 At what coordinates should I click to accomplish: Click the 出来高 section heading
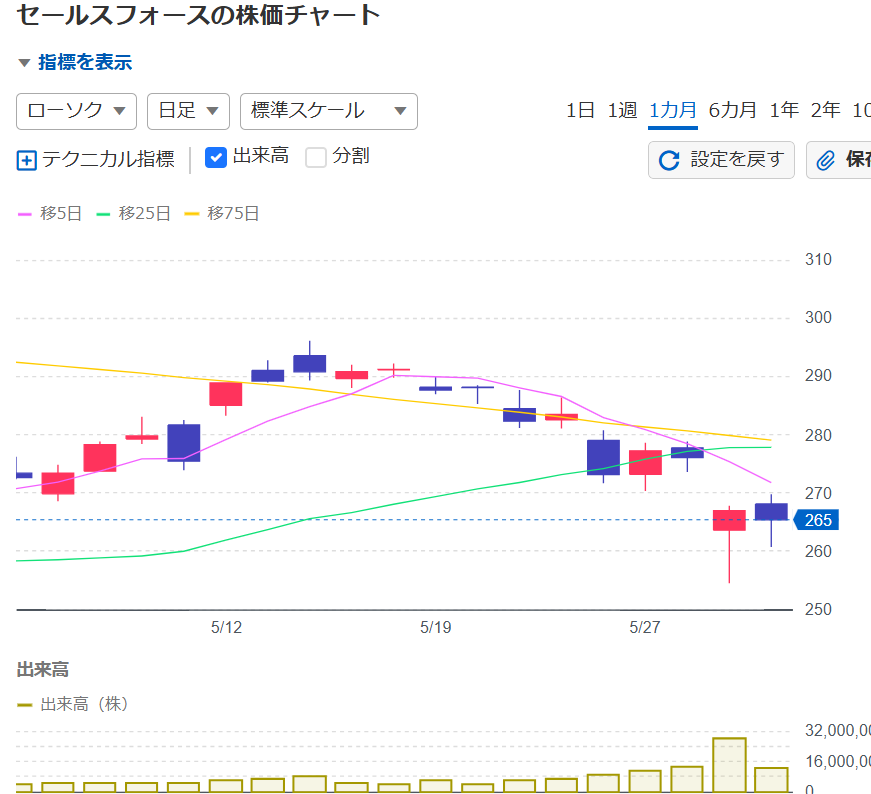click(x=43, y=670)
